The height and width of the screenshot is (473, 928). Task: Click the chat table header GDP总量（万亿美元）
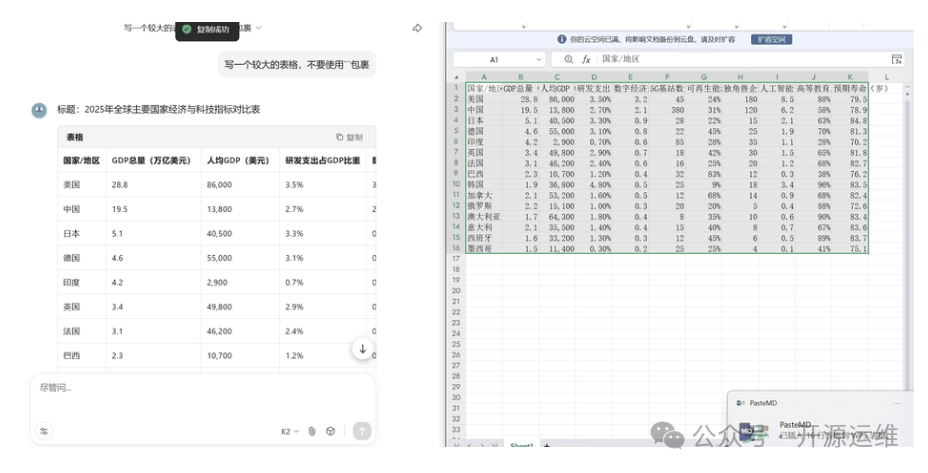(151, 160)
